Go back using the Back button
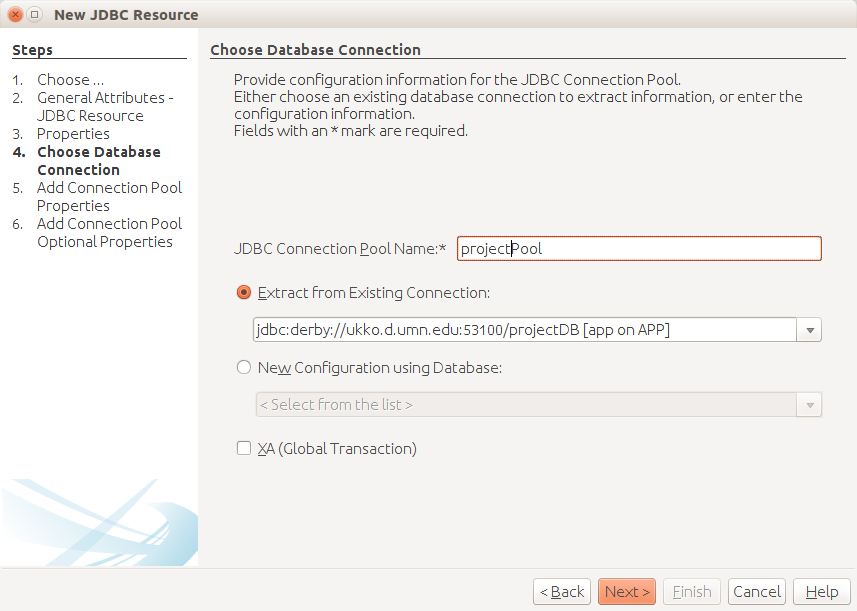Viewport: 857px width, 611px height. (x=561, y=591)
